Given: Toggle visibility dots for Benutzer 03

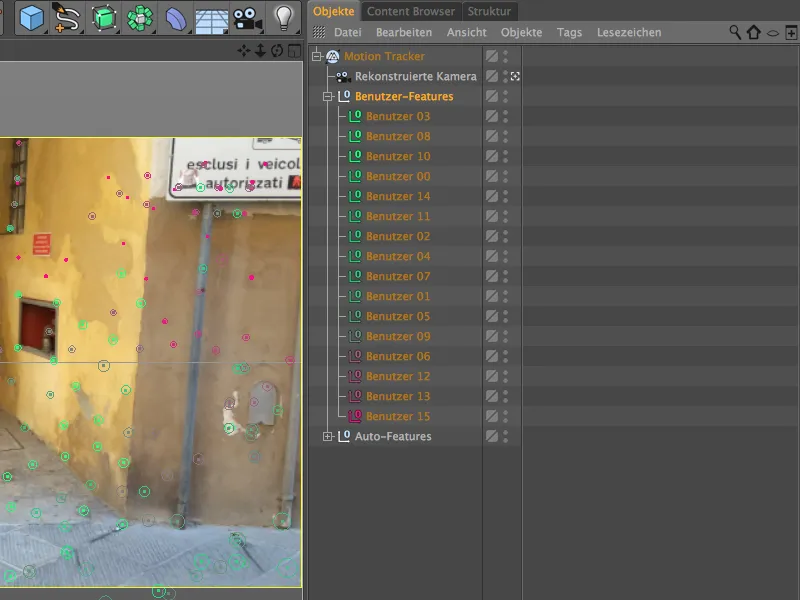Looking at the screenshot, I should point(506,116).
